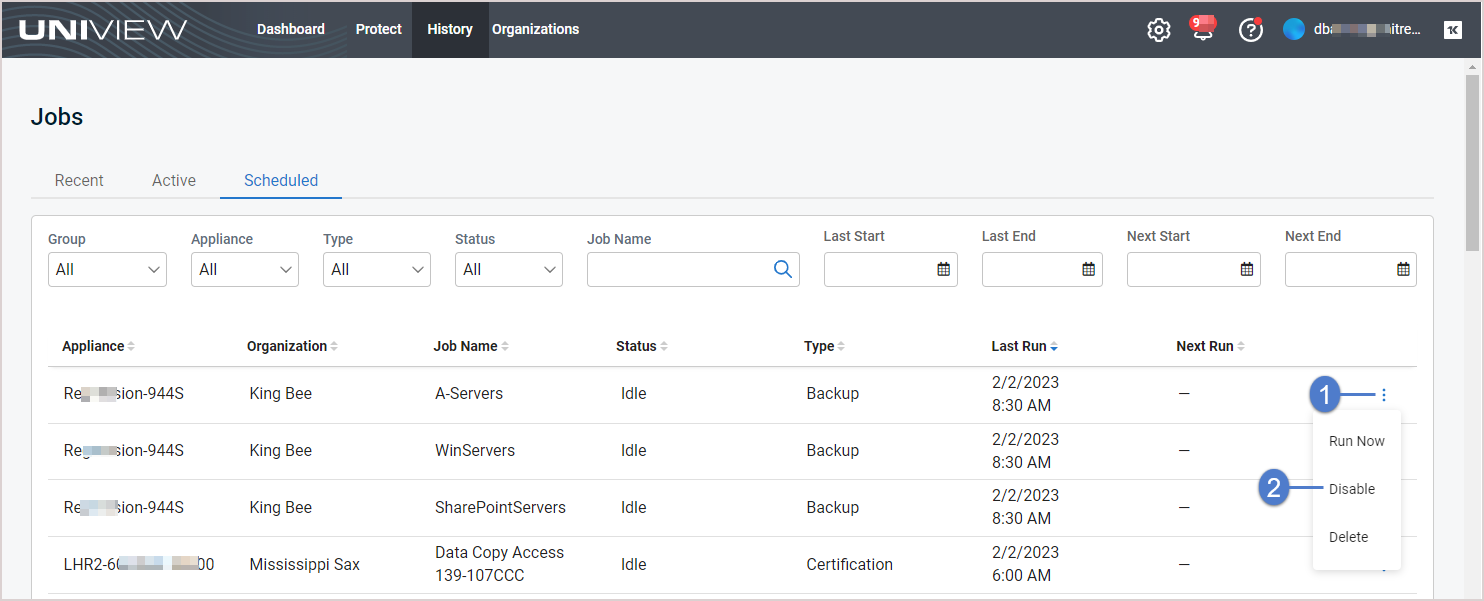
Task: Click the WinServers job name
Action: pos(475,451)
